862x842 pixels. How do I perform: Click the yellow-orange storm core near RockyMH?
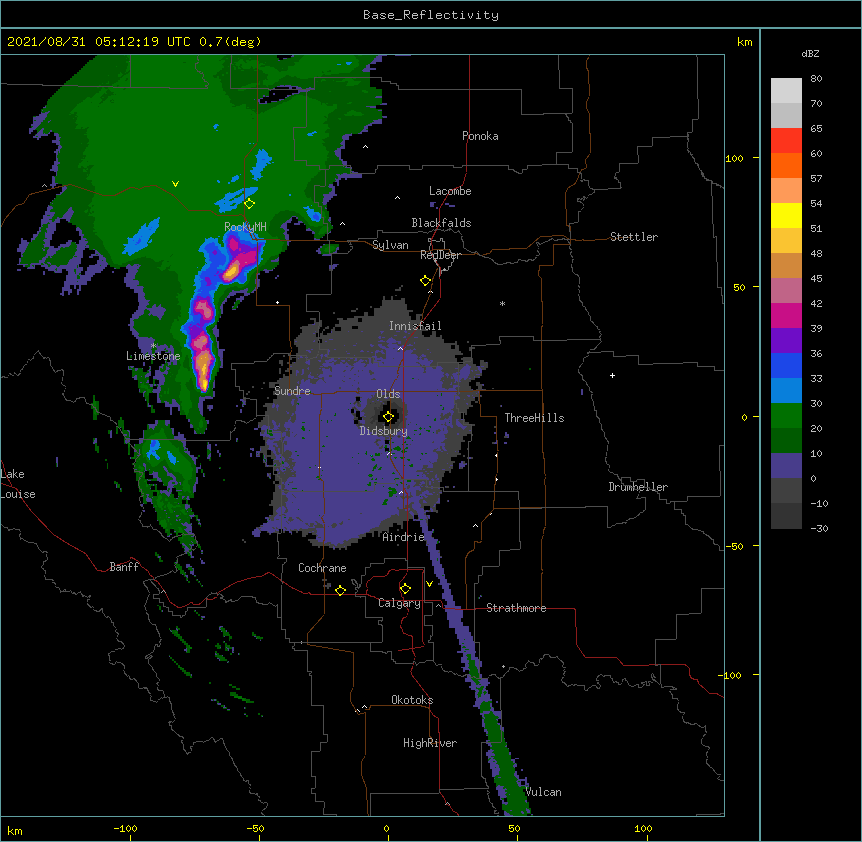pyautogui.click(x=232, y=271)
